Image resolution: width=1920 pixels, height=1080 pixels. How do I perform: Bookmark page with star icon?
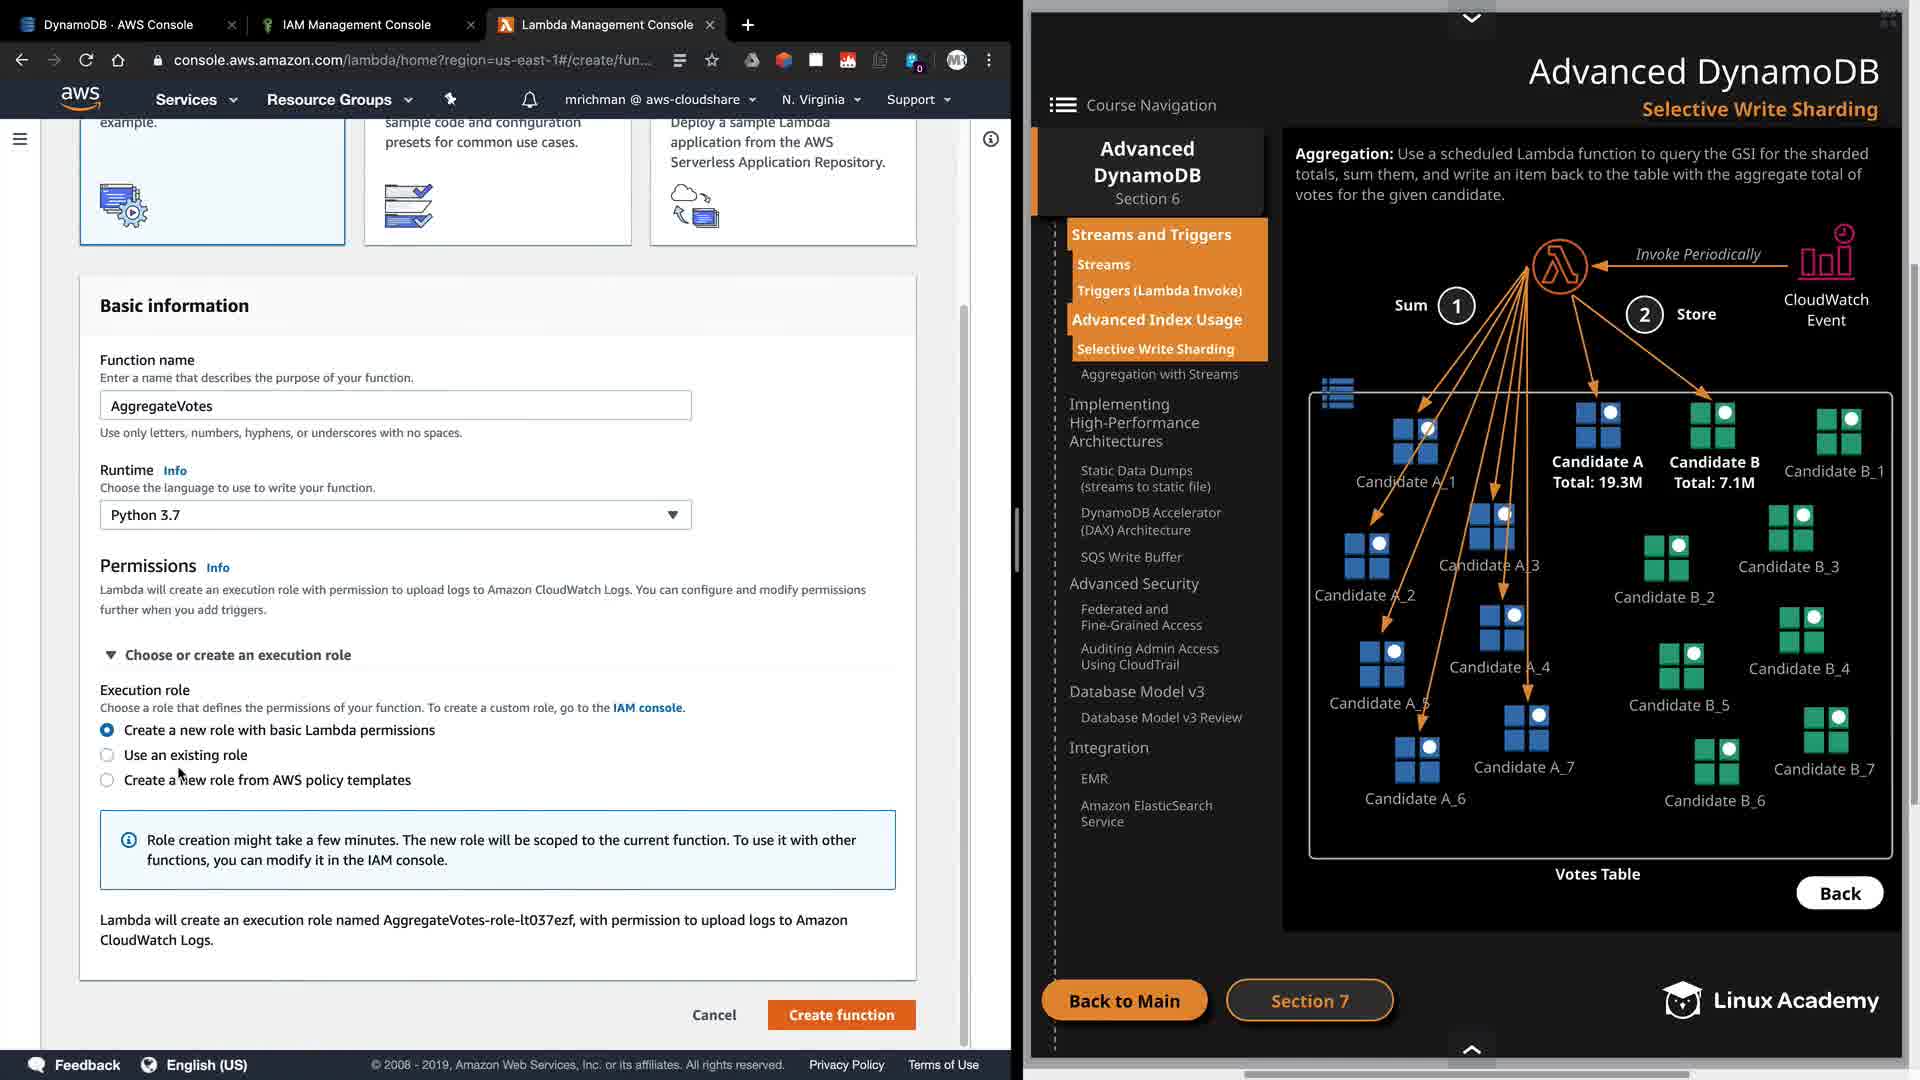coord(711,60)
